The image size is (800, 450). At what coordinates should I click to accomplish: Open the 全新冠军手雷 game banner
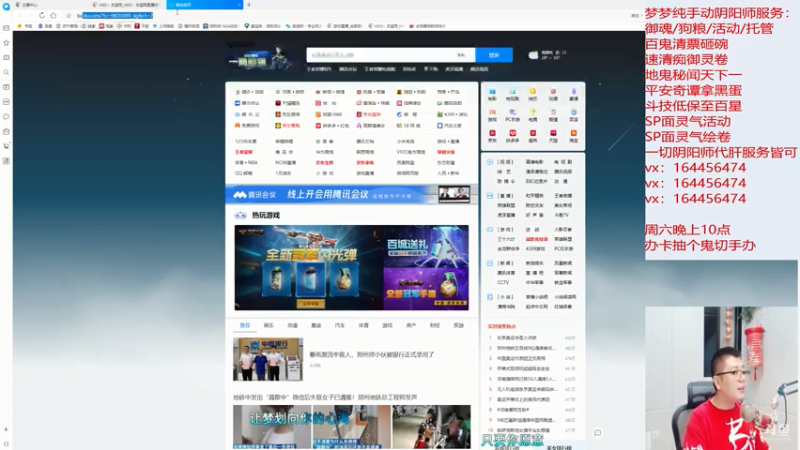point(426,289)
